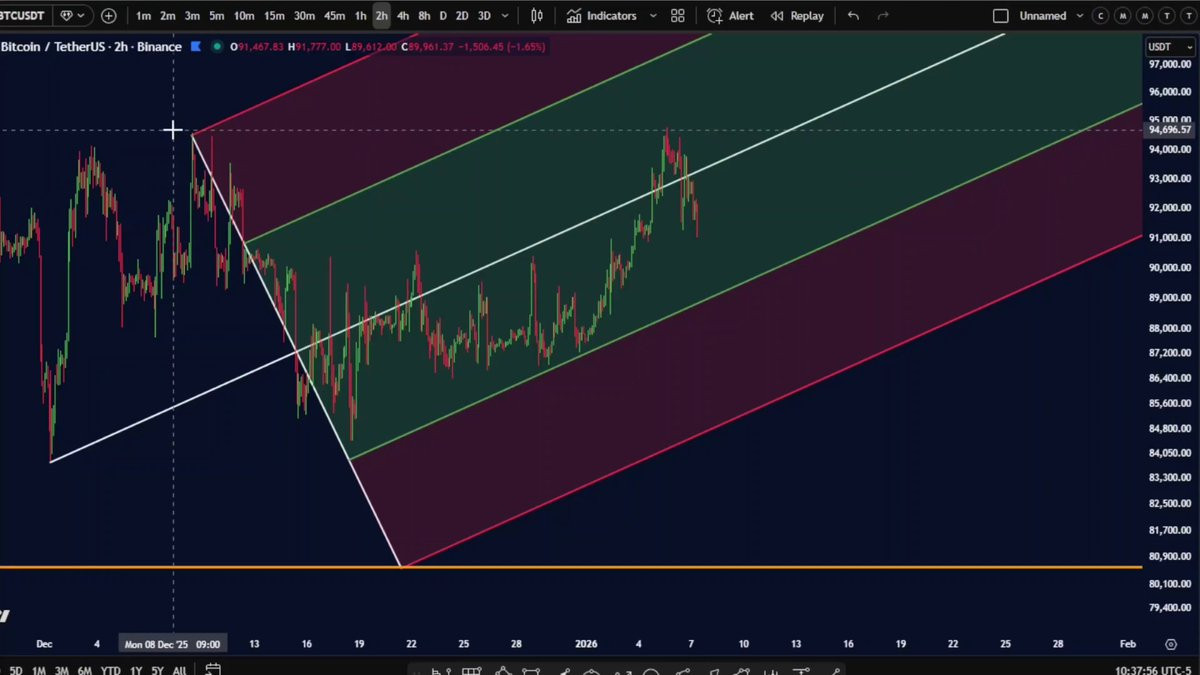1200x675 pixels.
Task: Select the 1Y date range
Action: [x=135, y=670]
